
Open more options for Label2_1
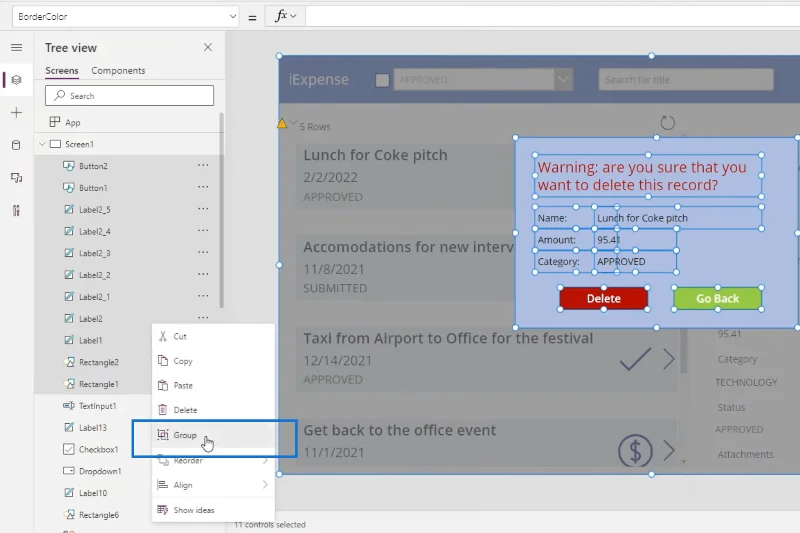tap(203, 296)
